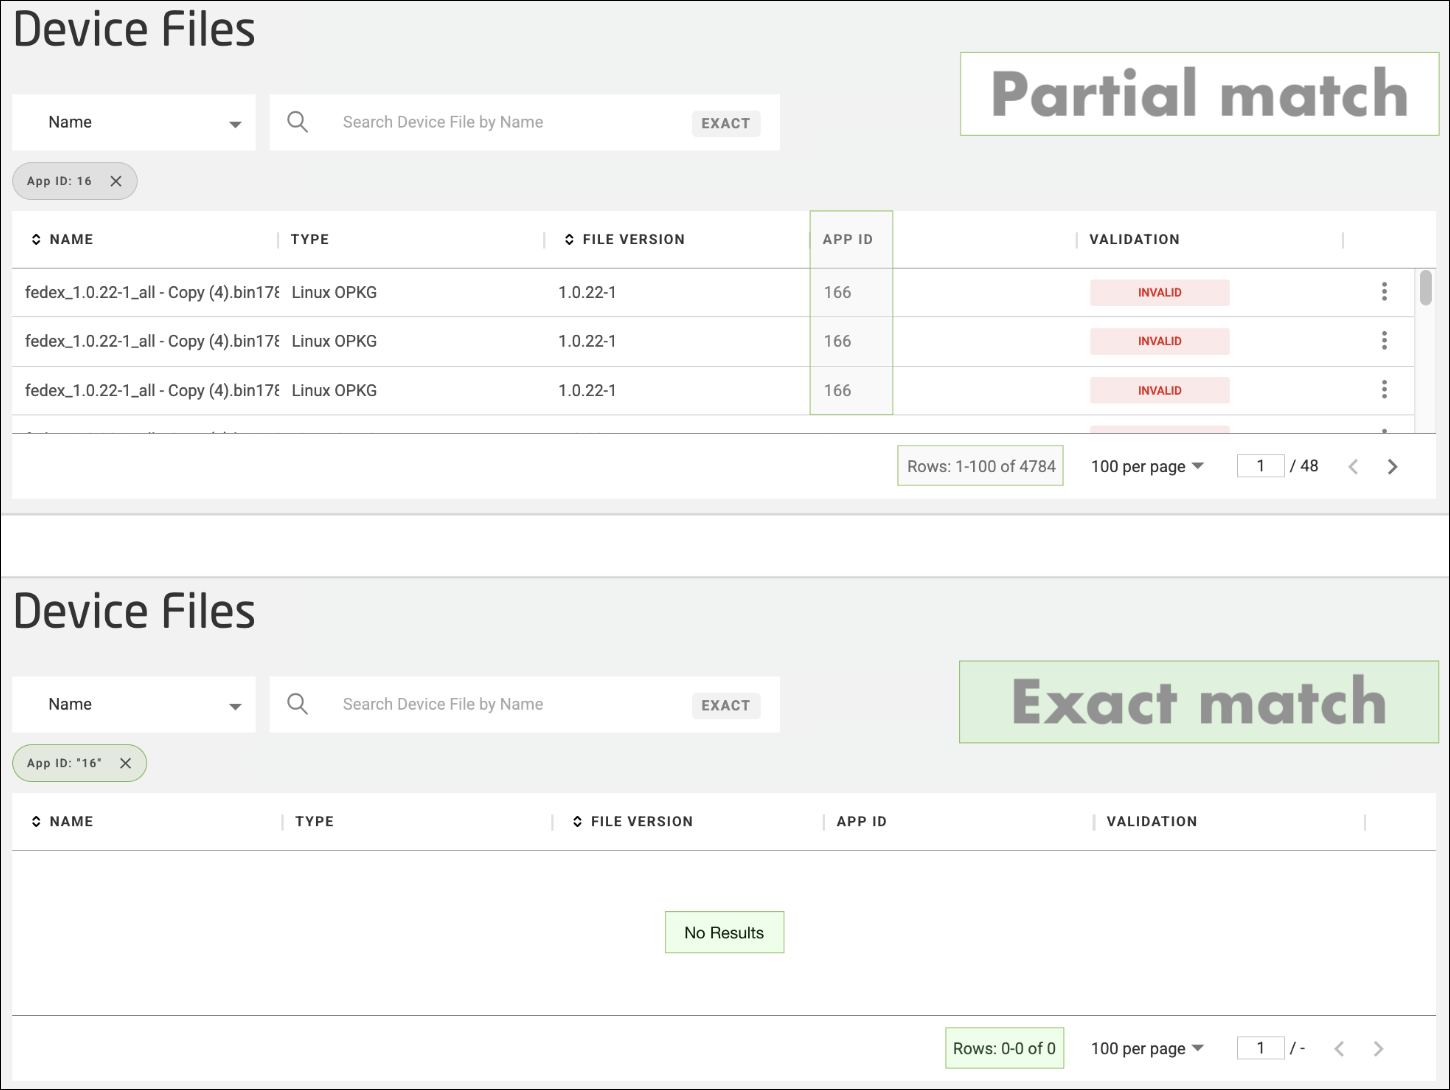Image resolution: width=1450 pixels, height=1090 pixels.
Task: Click version 1.0.22-1 in the third row
Action: coord(587,390)
